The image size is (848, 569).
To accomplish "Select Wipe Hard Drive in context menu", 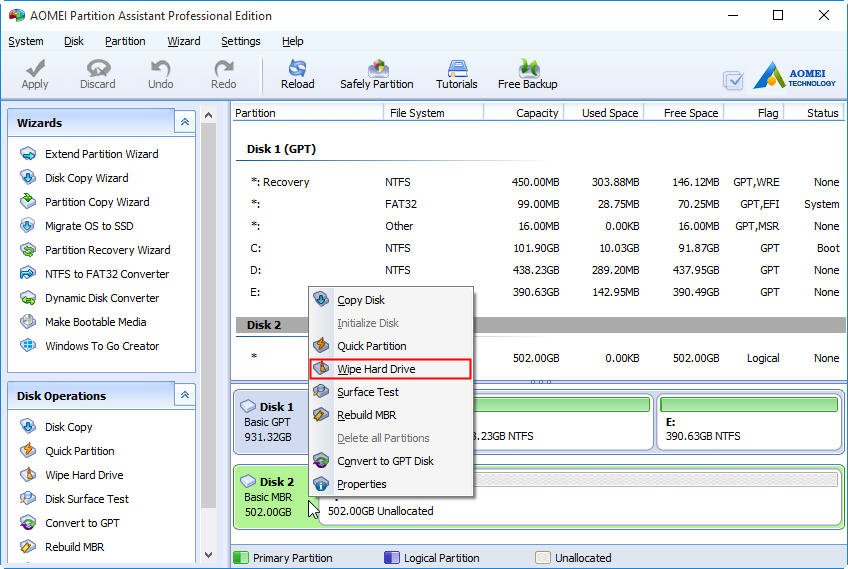I will click(x=390, y=369).
